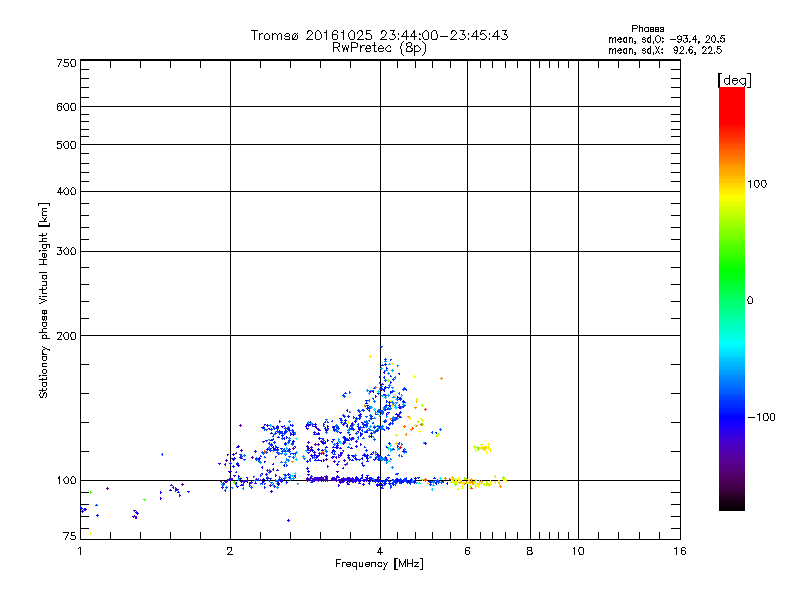The height and width of the screenshot is (600, 800).
Task: Click the x-axis tick label '4'
Action: 380,551
